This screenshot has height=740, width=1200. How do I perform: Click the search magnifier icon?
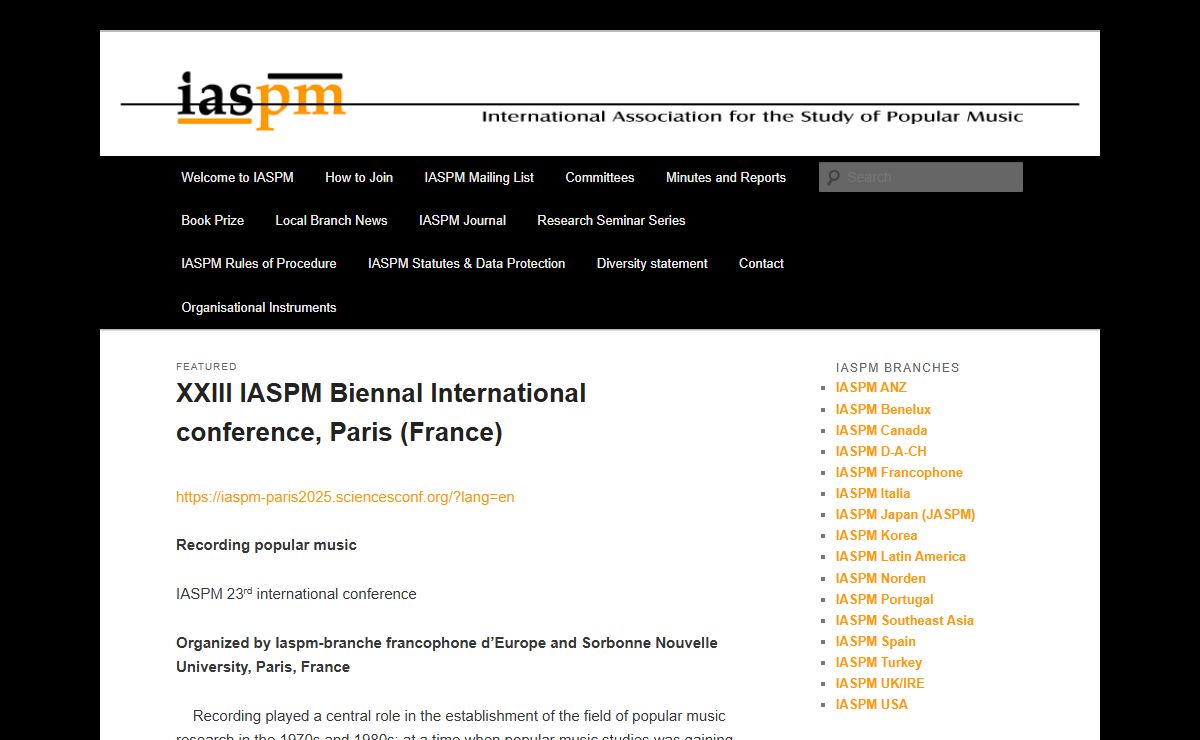pyautogui.click(x=832, y=177)
